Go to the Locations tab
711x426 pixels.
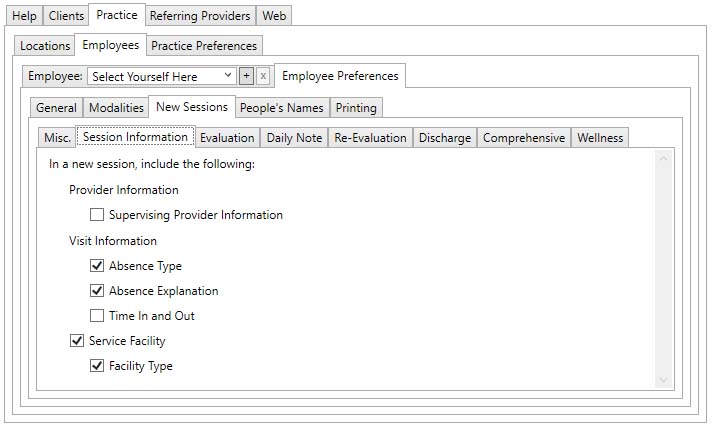point(45,46)
